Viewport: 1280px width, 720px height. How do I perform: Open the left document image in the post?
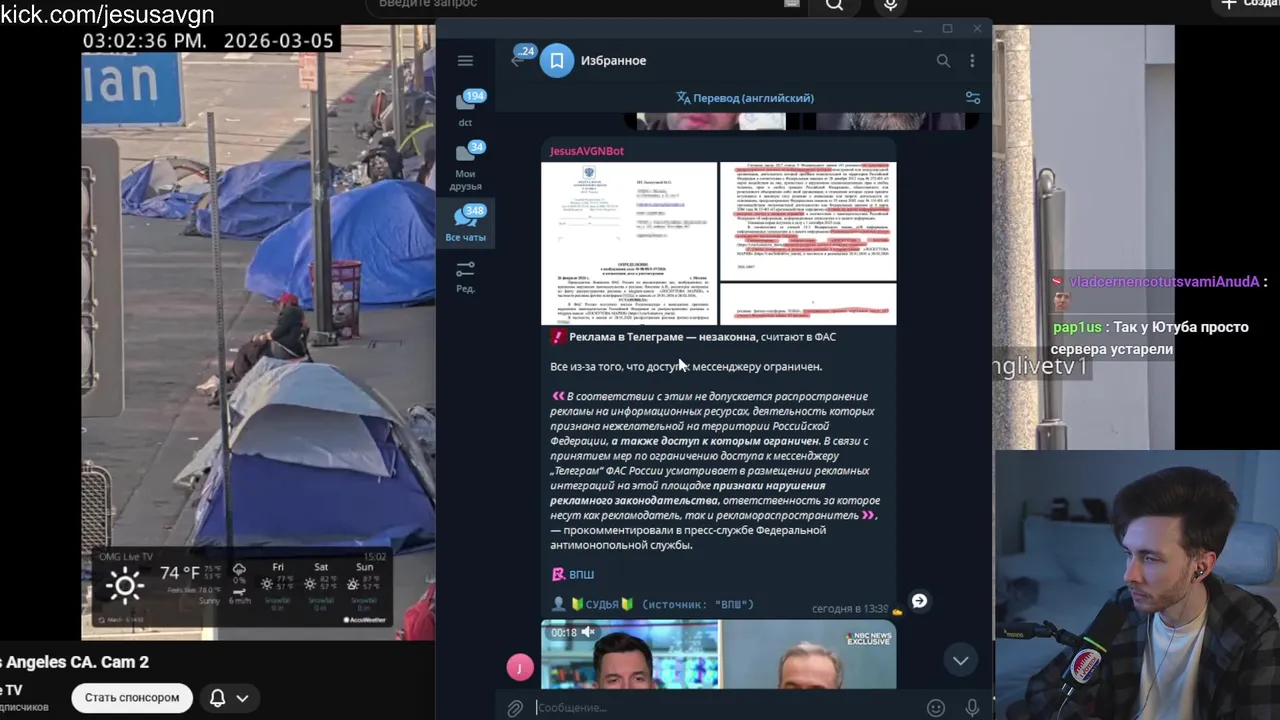[629, 243]
